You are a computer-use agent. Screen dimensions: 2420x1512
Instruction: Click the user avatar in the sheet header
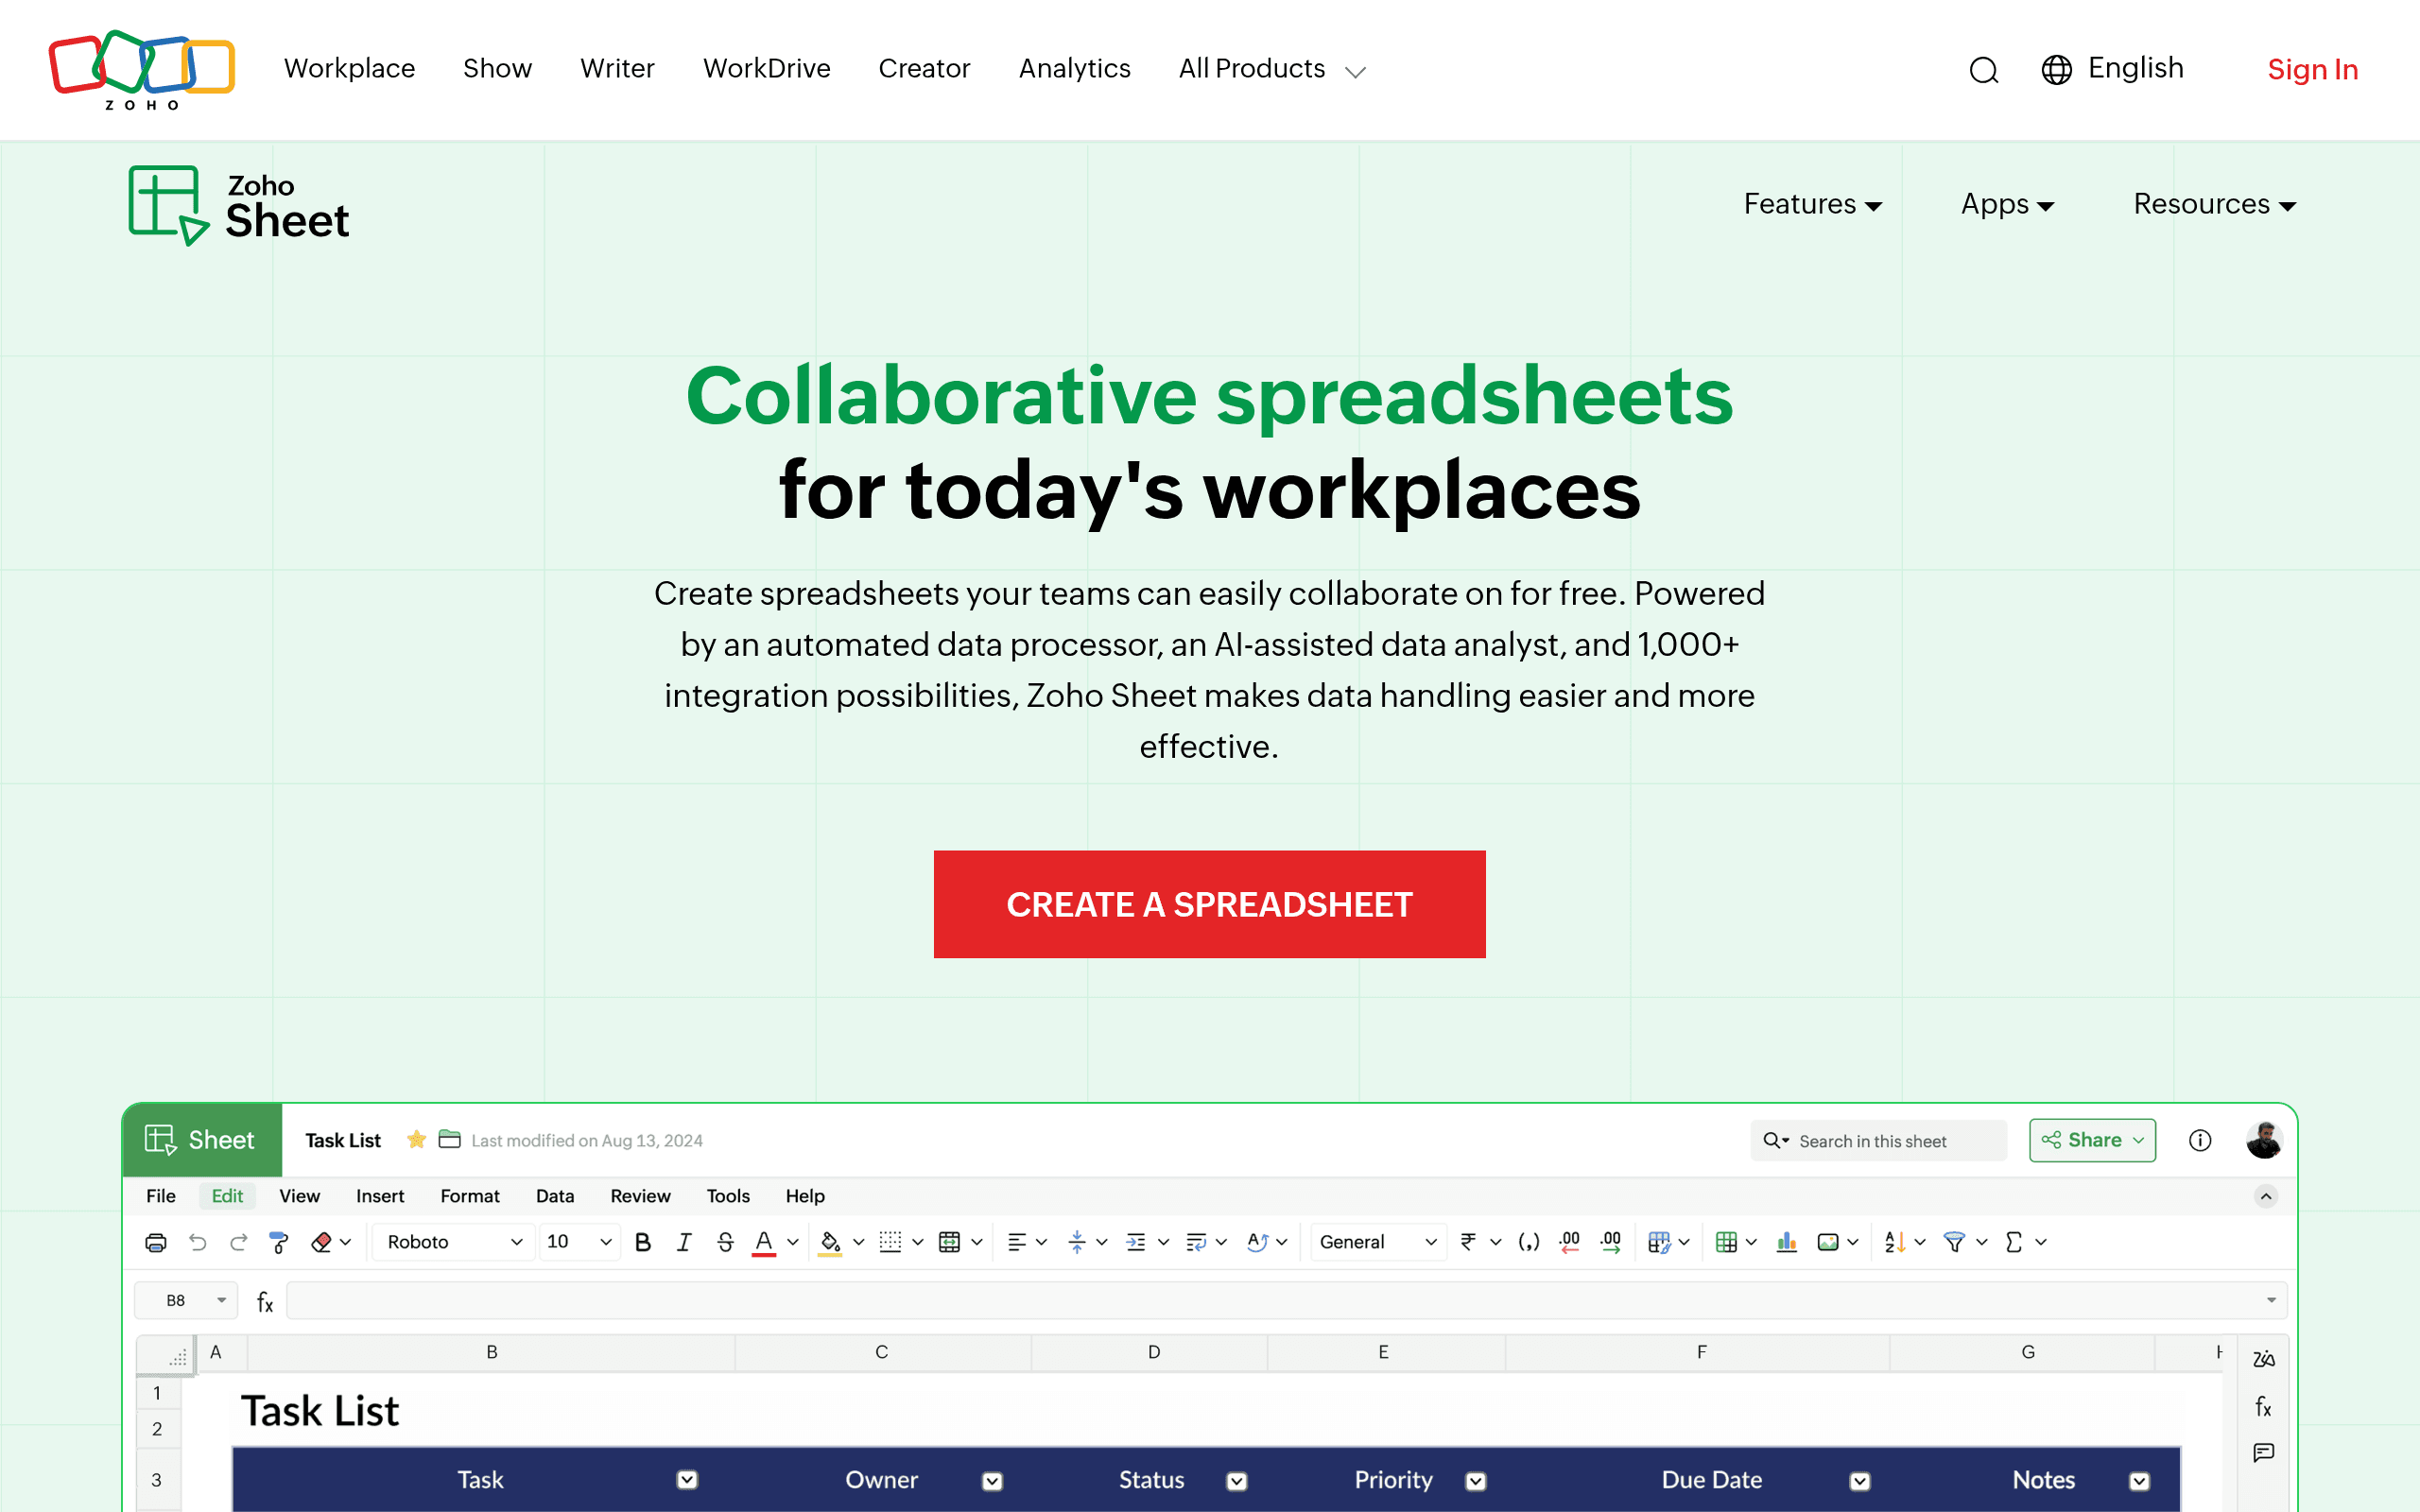click(2264, 1140)
